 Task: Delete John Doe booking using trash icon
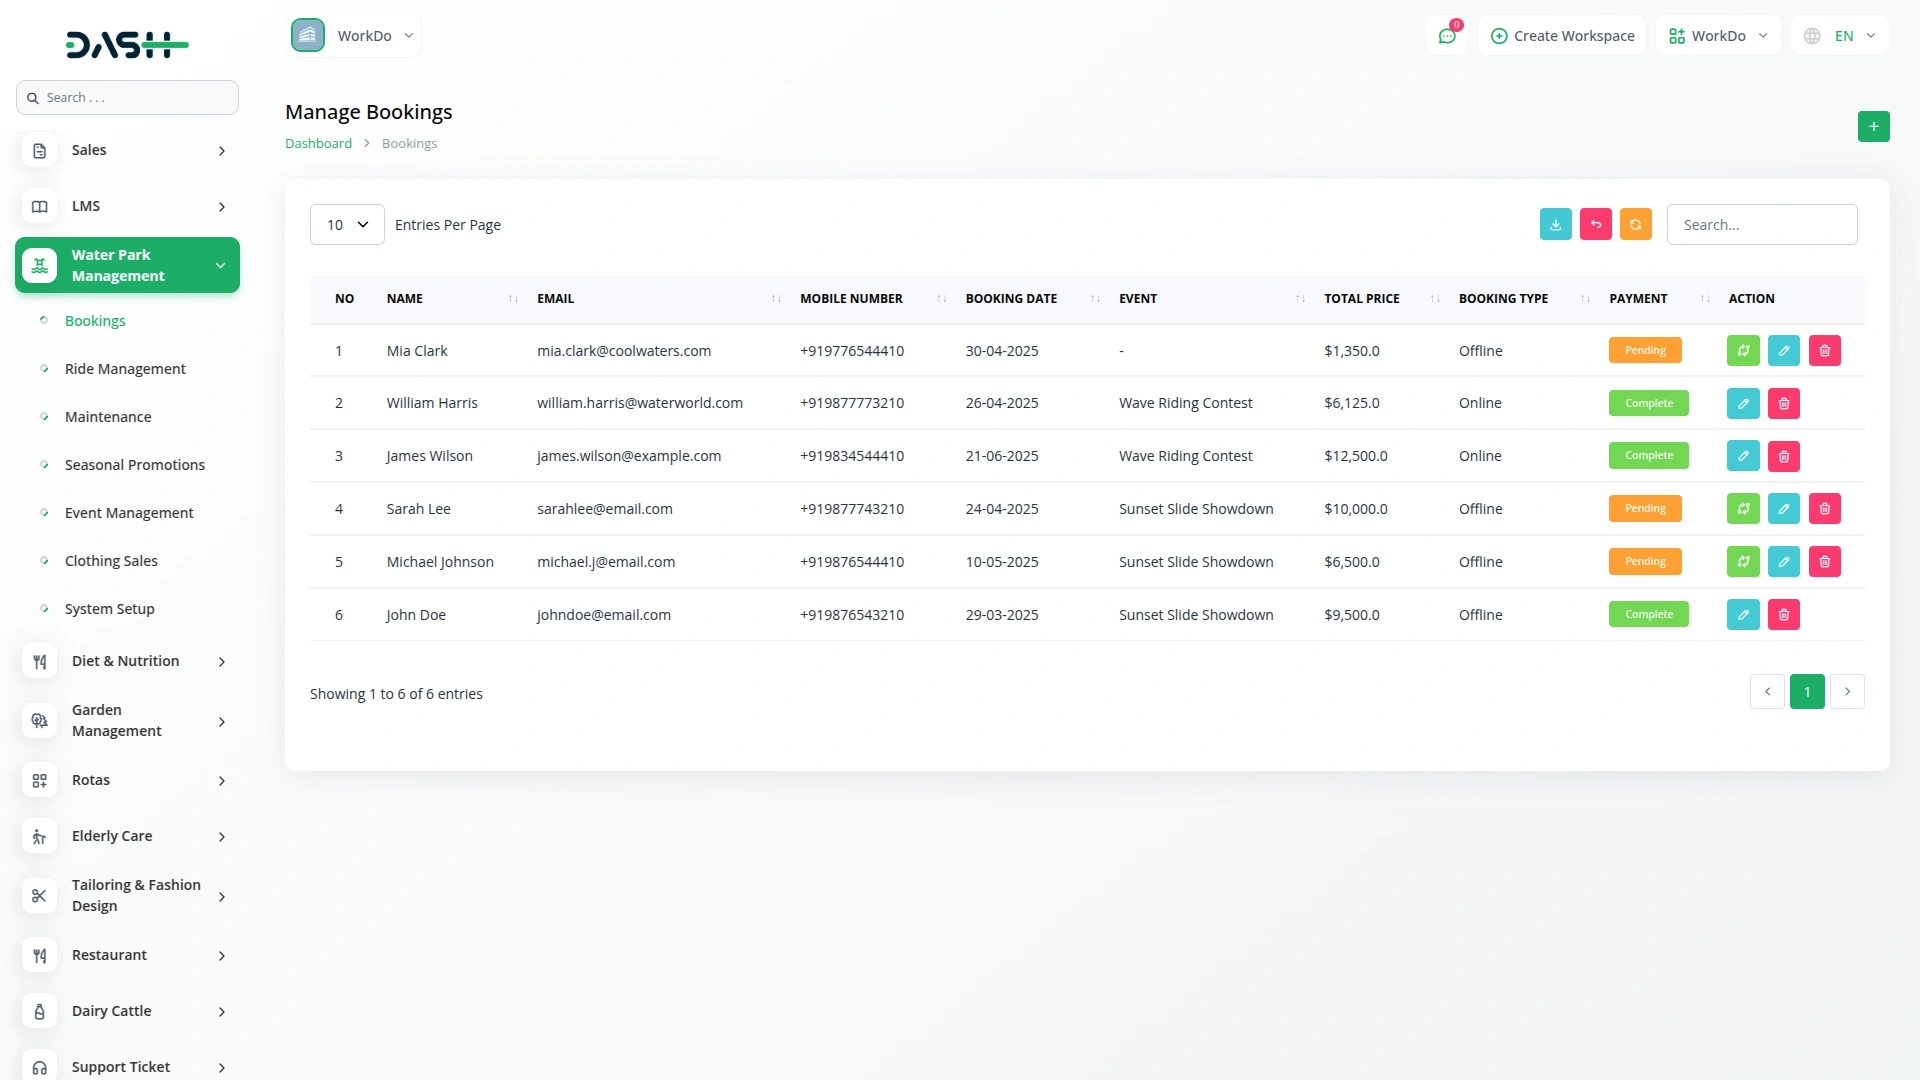click(x=1783, y=615)
